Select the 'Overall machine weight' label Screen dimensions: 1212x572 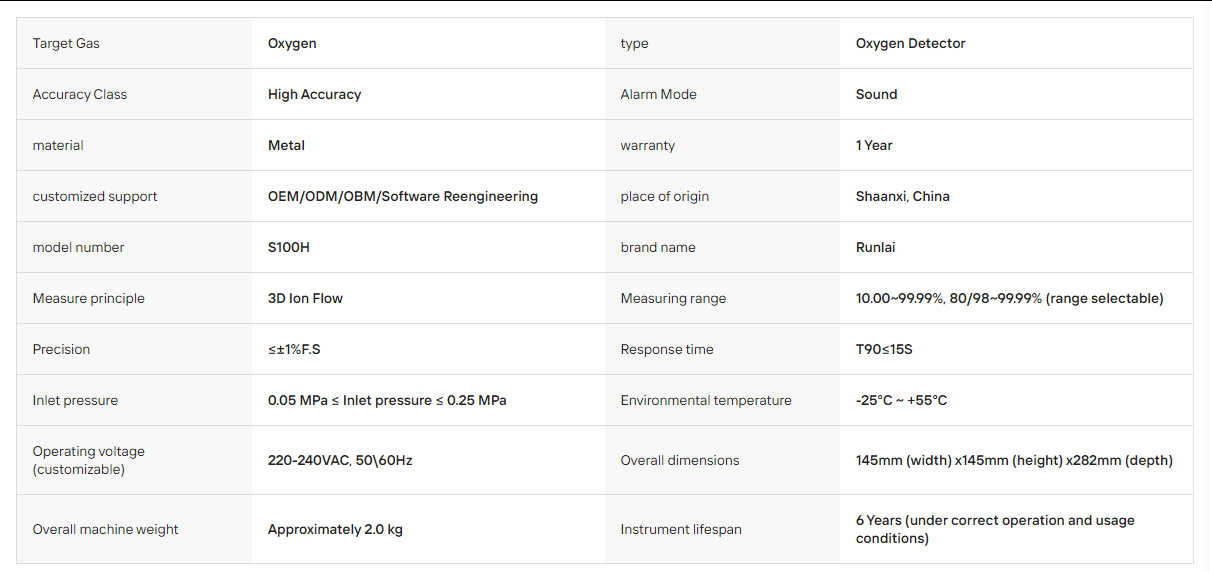coord(105,529)
